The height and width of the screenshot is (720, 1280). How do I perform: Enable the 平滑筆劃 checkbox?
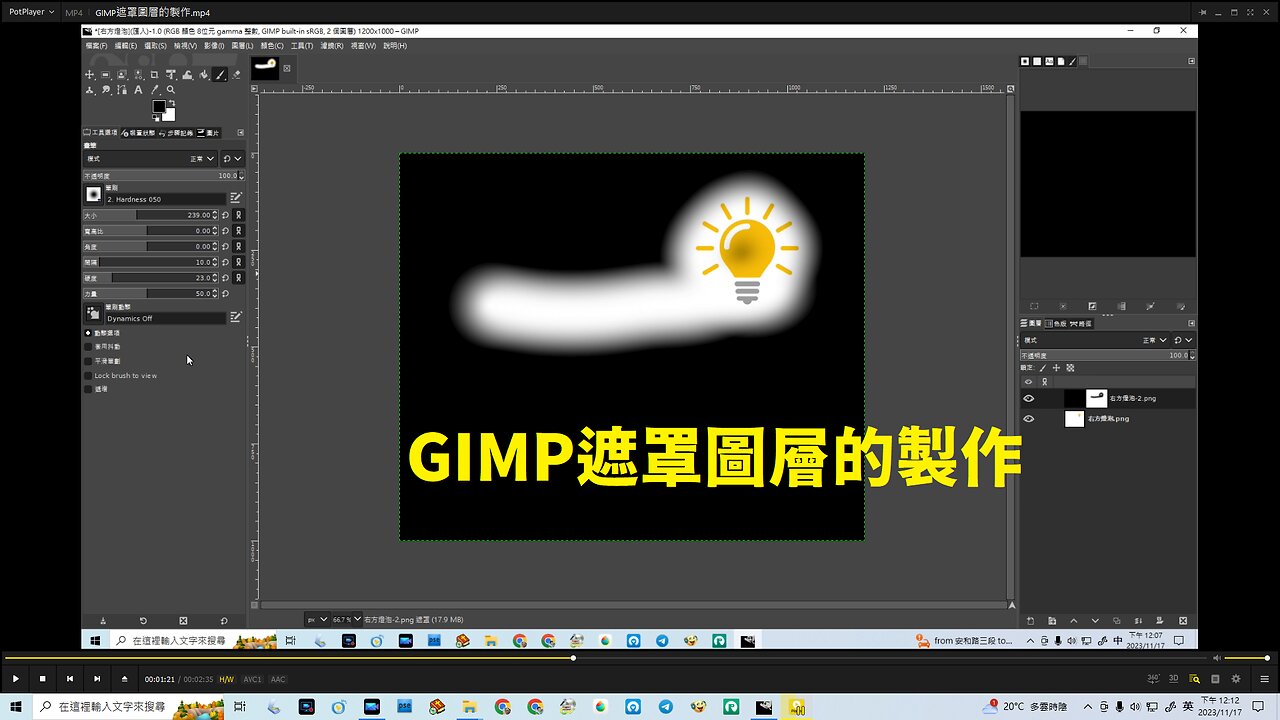coord(88,361)
